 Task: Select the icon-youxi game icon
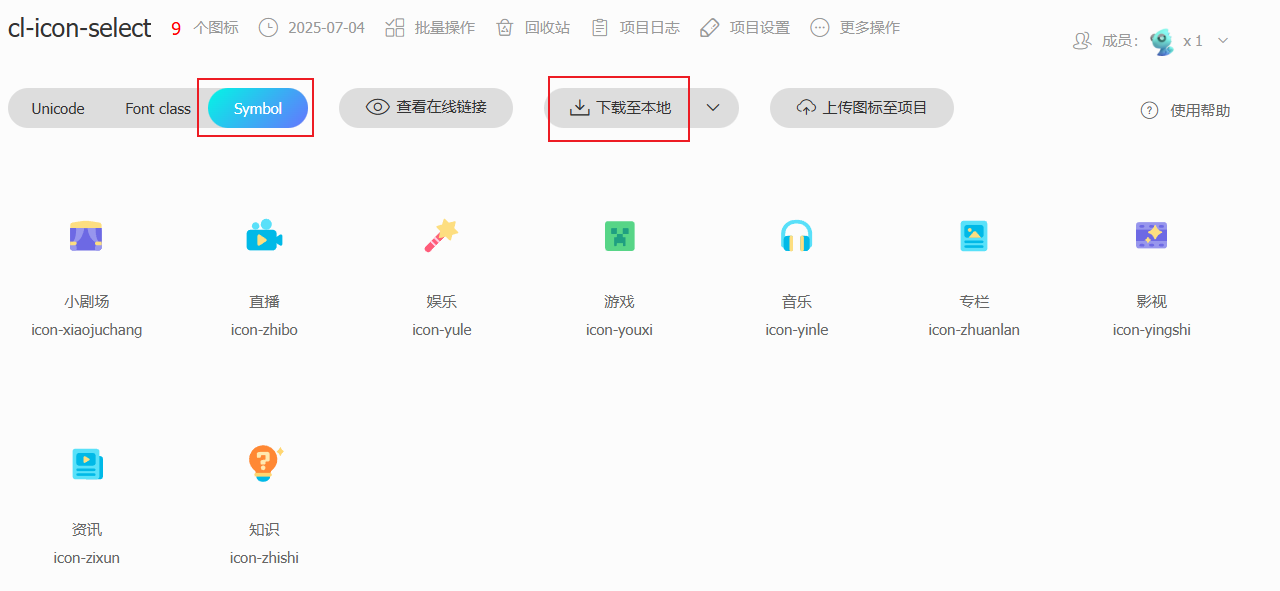pyautogui.click(x=619, y=236)
